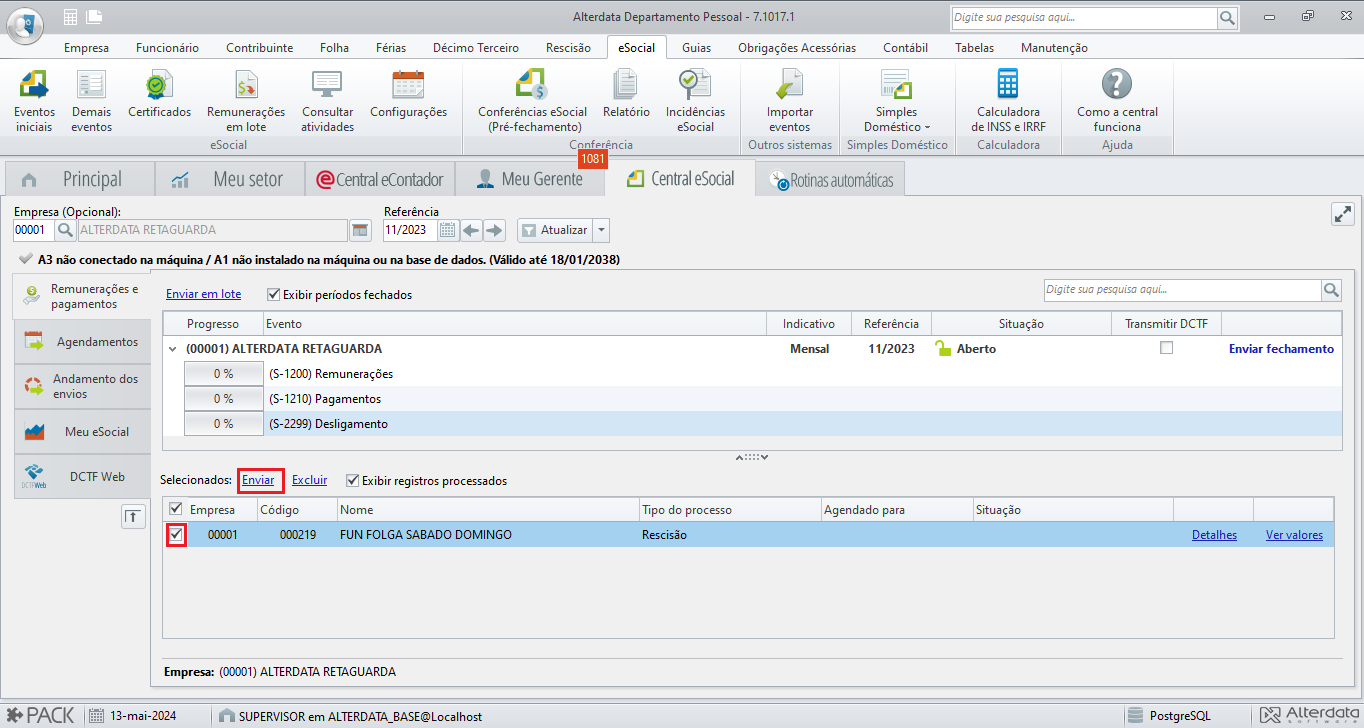Open the Folha ribbon tab

click(334, 47)
